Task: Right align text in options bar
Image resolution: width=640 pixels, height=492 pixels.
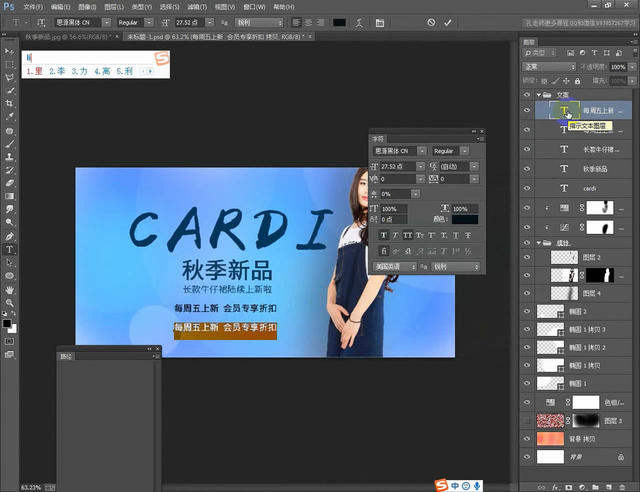Action: 320,22
